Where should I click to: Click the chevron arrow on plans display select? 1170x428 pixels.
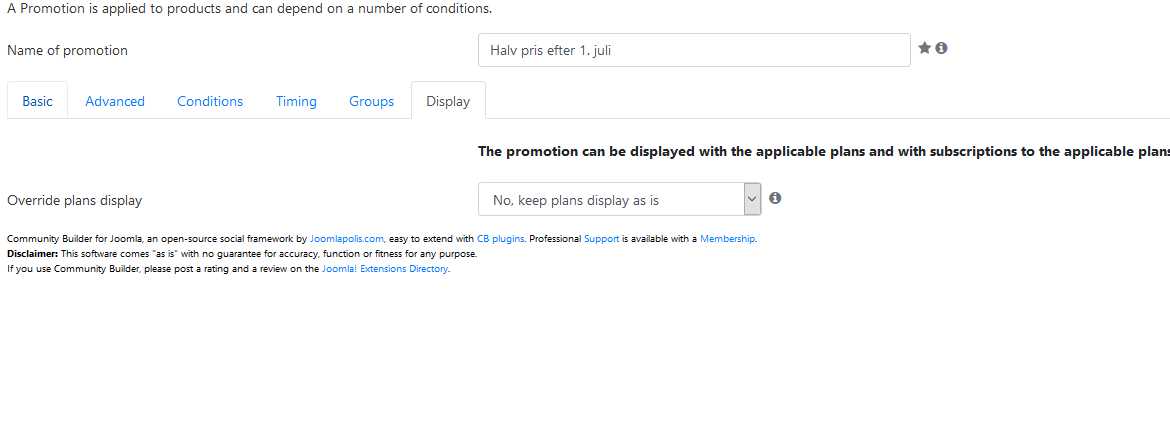752,199
